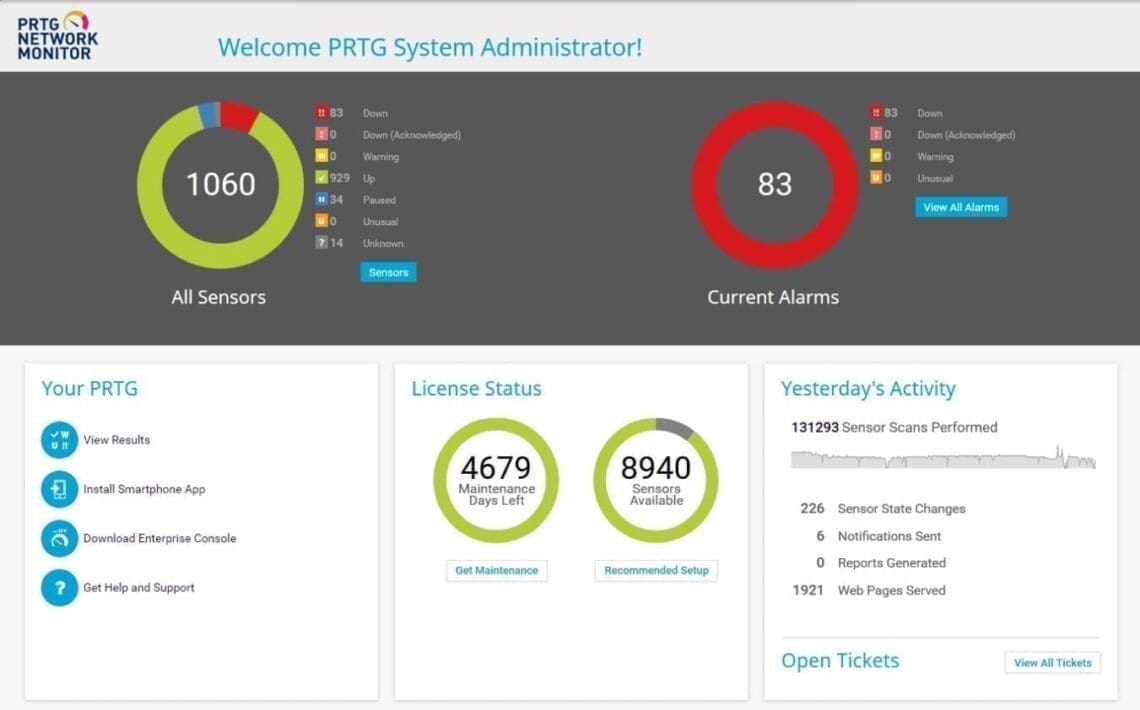Image resolution: width=1140 pixels, height=710 pixels.
Task: Click the Download Enterprise Console gauge icon
Action: coord(60,538)
